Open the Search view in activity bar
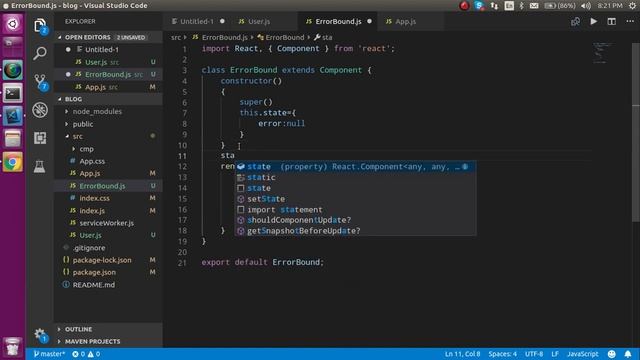640x360 pixels. (40, 53)
